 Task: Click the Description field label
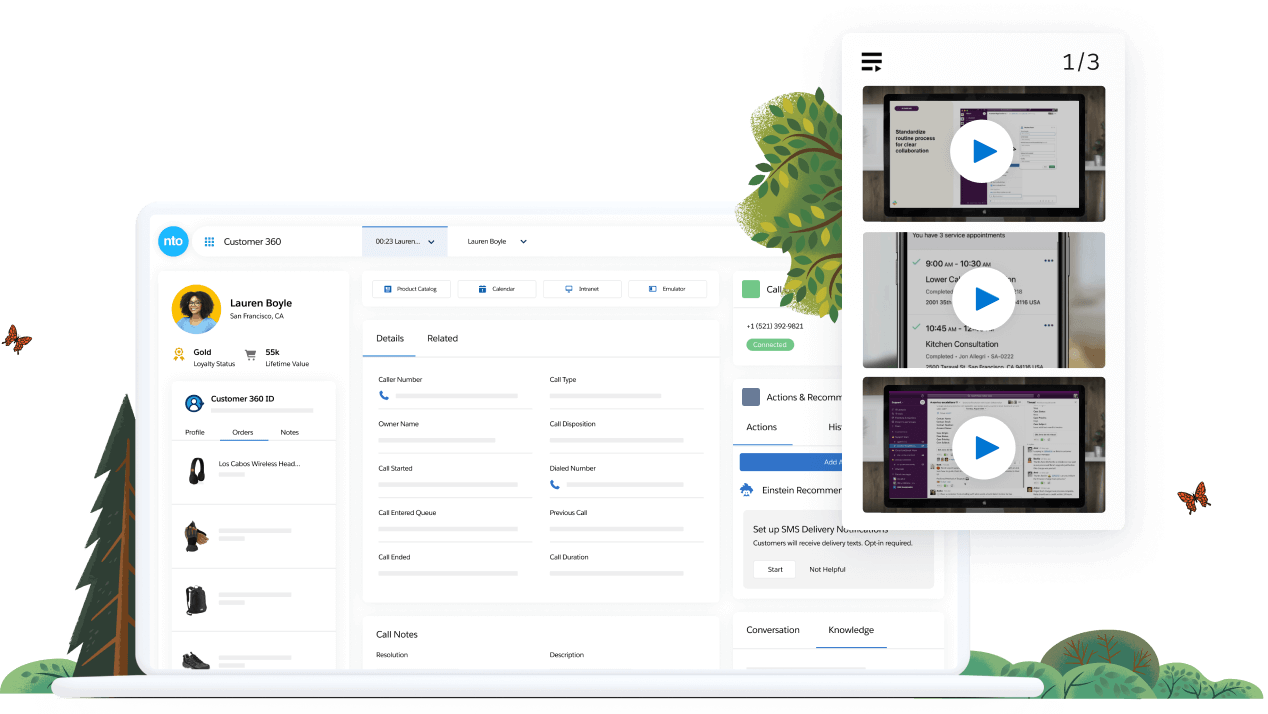pos(567,655)
